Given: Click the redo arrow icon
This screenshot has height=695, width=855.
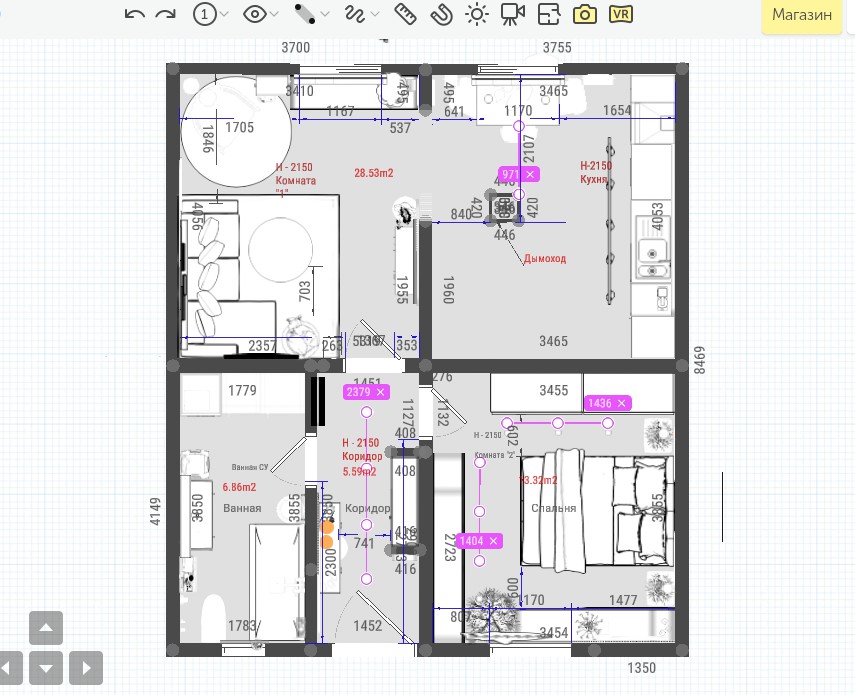Looking at the screenshot, I should click(165, 14).
